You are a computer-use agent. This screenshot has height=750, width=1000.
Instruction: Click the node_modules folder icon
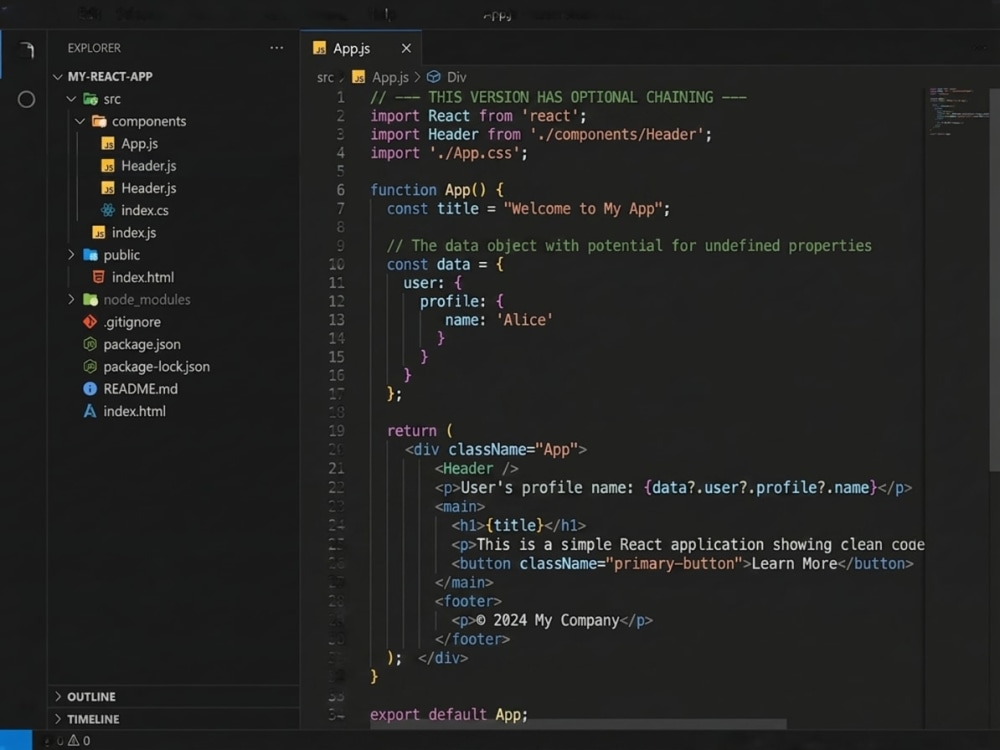(x=91, y=299)
